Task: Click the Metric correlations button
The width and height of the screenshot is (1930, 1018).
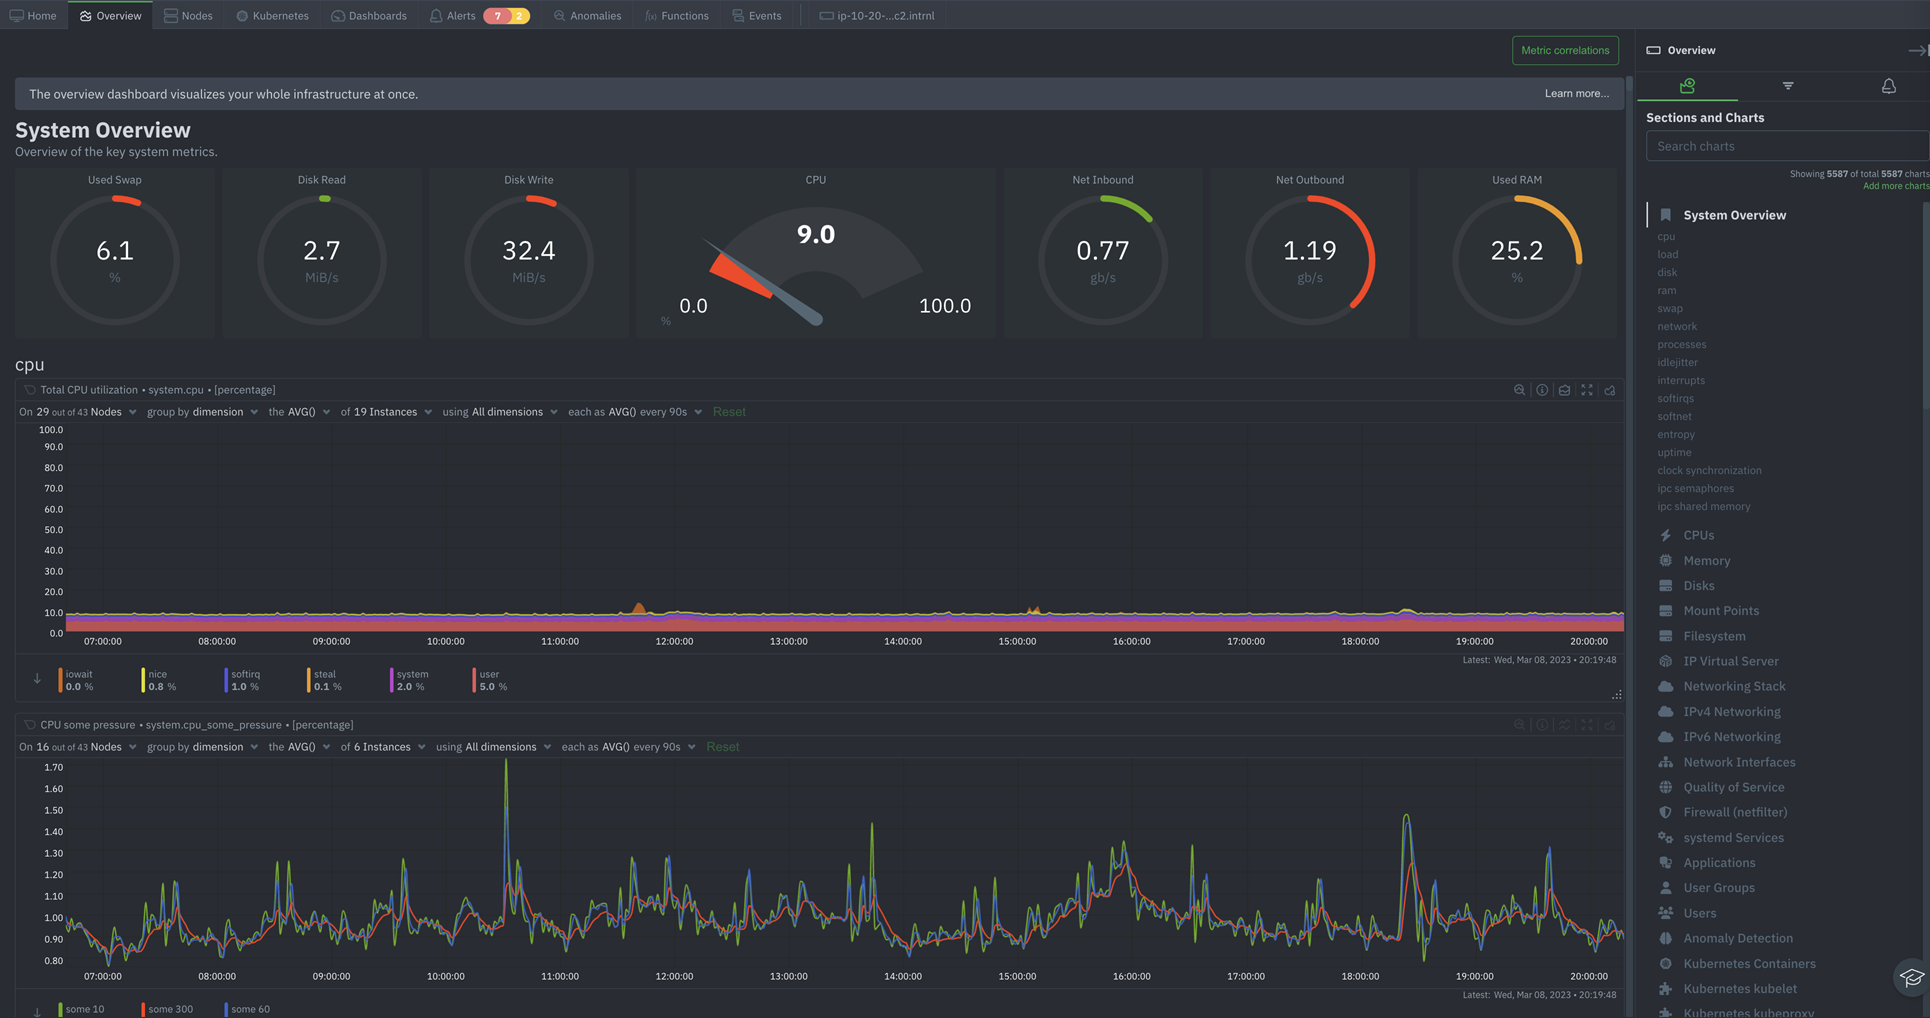Action: coord(1565,50)
